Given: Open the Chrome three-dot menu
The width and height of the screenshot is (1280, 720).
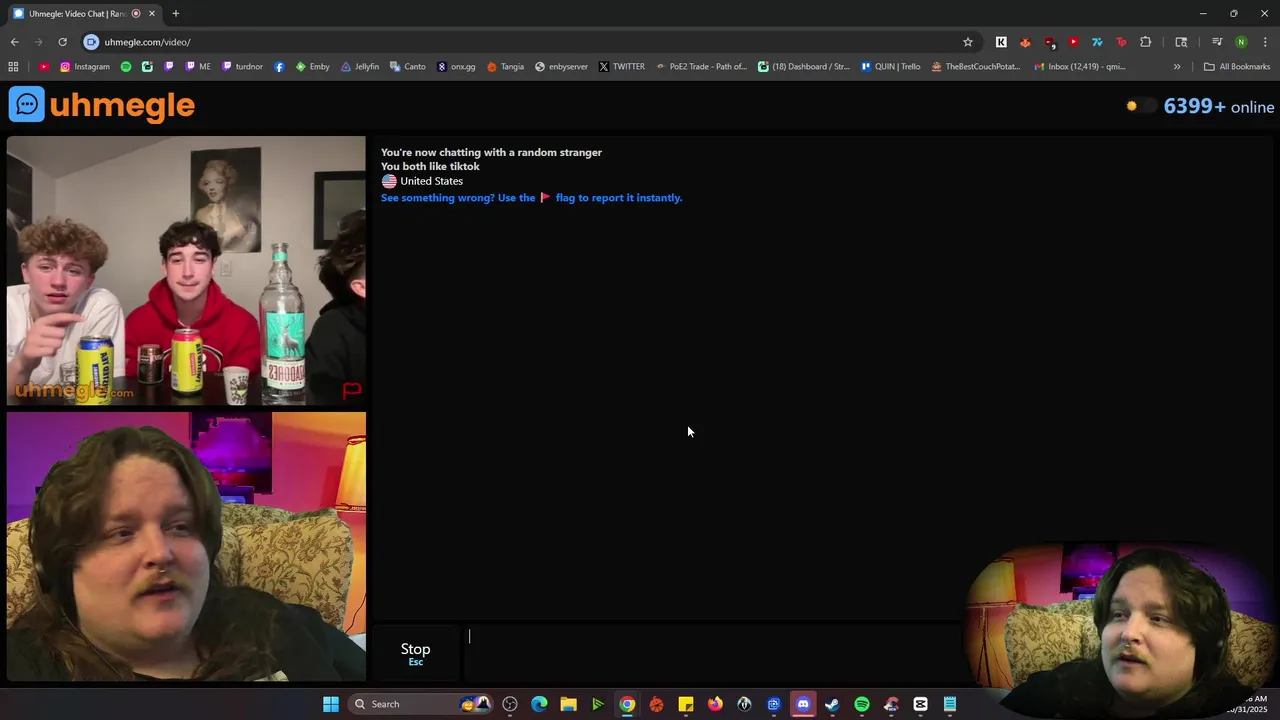Looking at the screenshot, I should click(x=1265, y=42).
